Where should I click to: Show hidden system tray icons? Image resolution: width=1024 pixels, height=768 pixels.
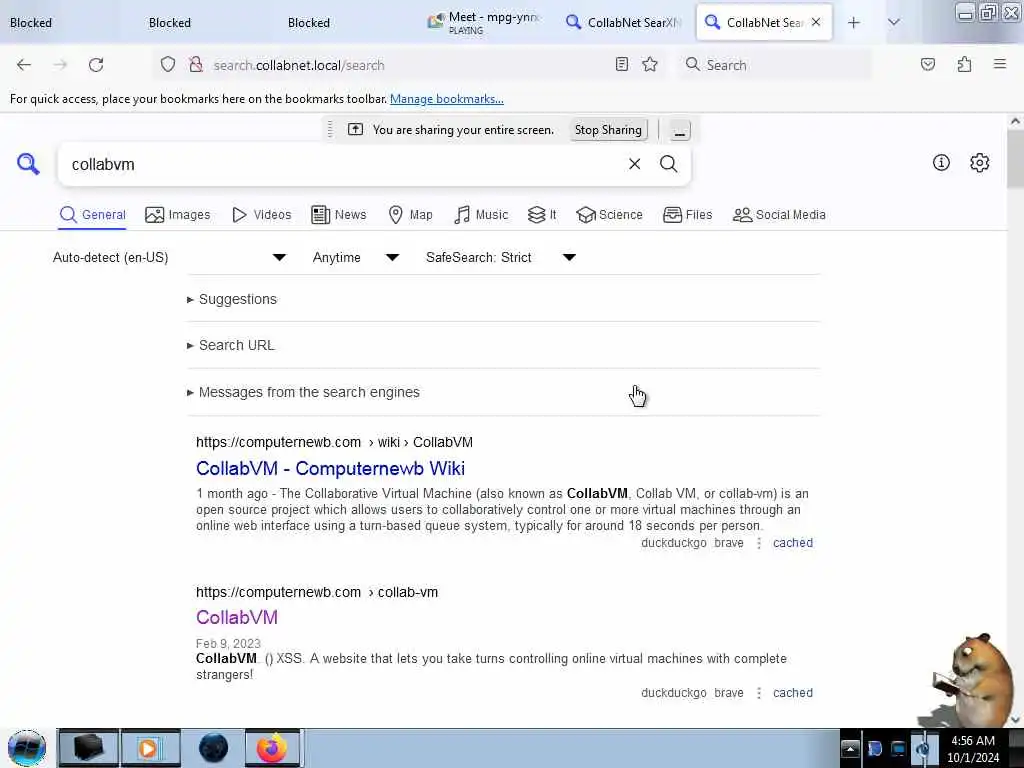tap(850, 748)
